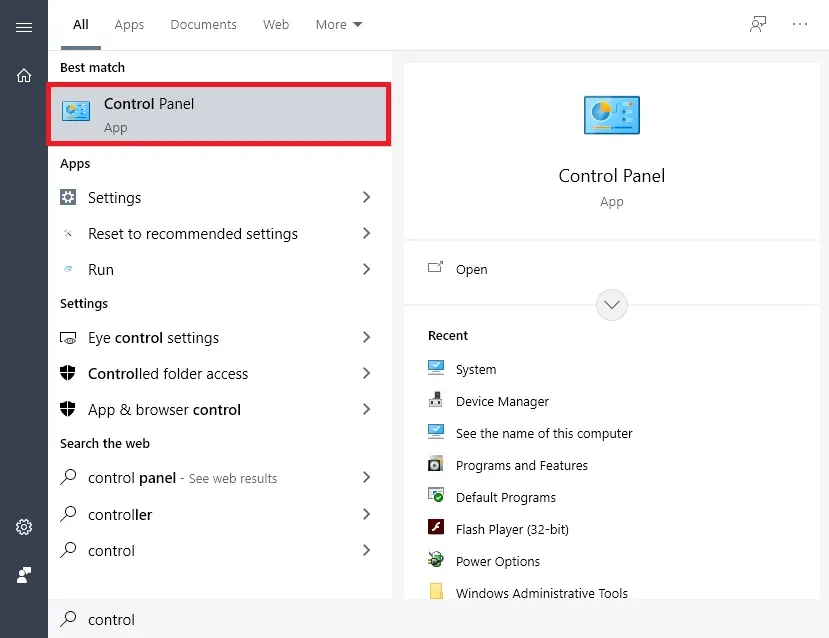Open Device Manager from Recent list
The image size is (829, 638).
coord(500,401)
